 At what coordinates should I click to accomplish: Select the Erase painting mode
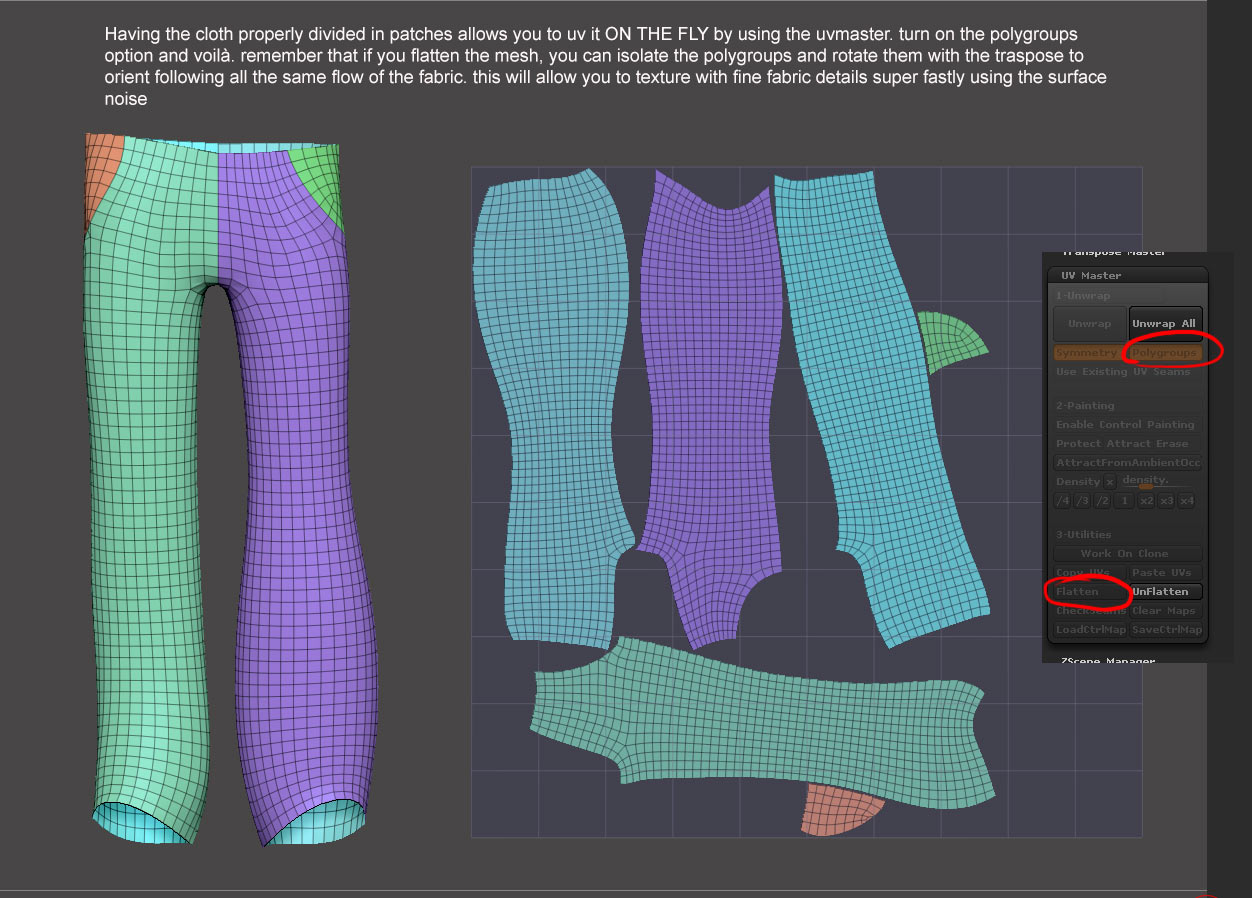click(x=1171, y=444)
